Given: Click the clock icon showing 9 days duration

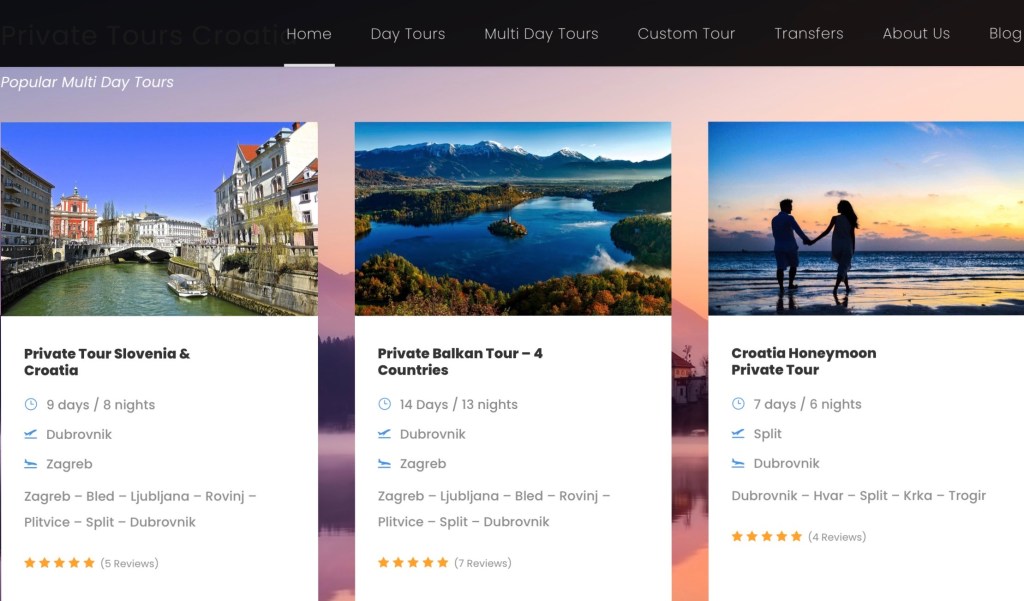Looking at the screenshot, I should 31,404.
